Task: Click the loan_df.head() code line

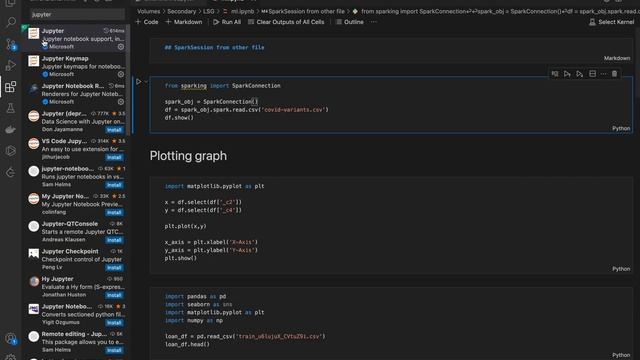Action: (187, 344)
